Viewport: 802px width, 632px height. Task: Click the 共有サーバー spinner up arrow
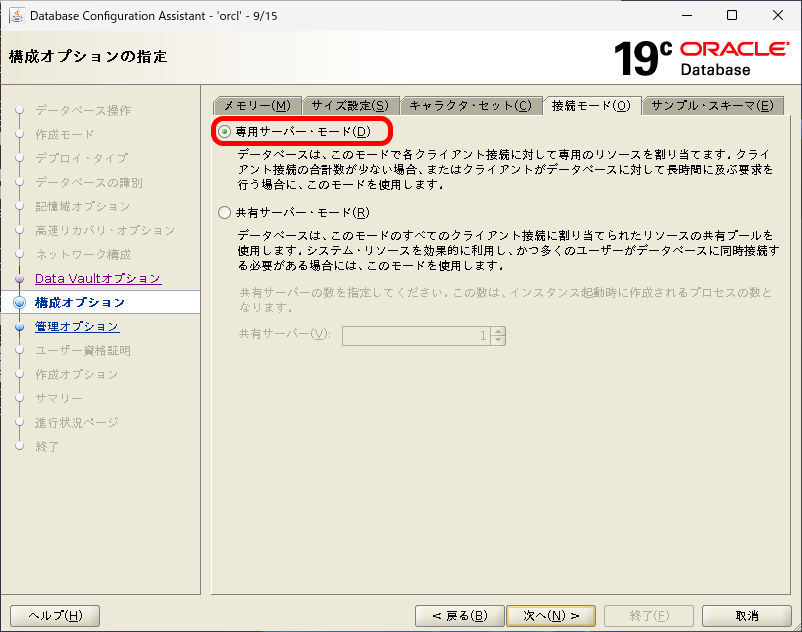point(497,331)
